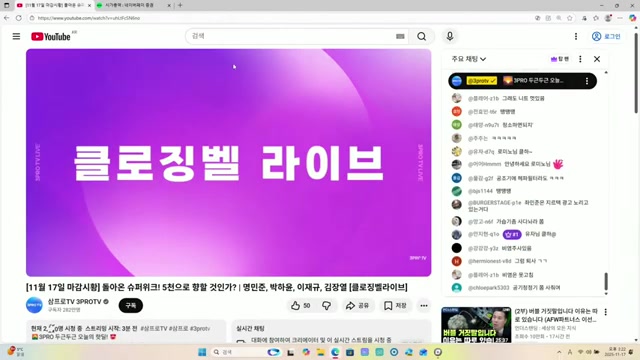Click the page vertical scrollbar thumb
This screenshot has height=360, width=640.
click(636, 72)
